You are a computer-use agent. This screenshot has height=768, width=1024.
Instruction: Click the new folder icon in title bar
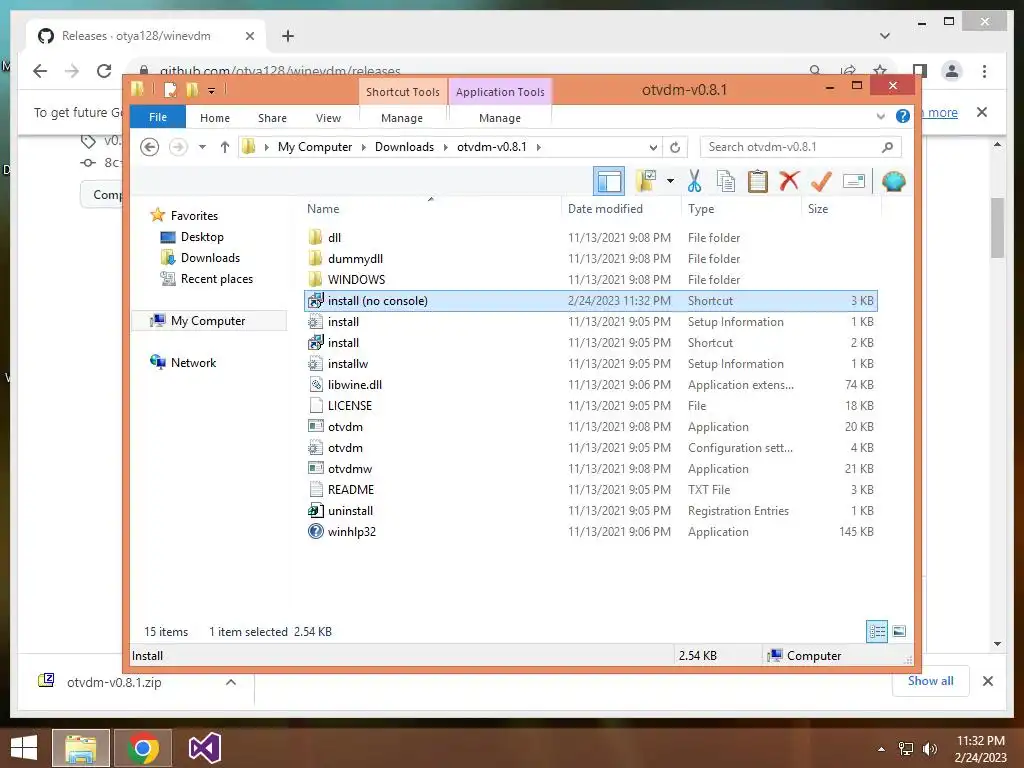pos(193,89)
